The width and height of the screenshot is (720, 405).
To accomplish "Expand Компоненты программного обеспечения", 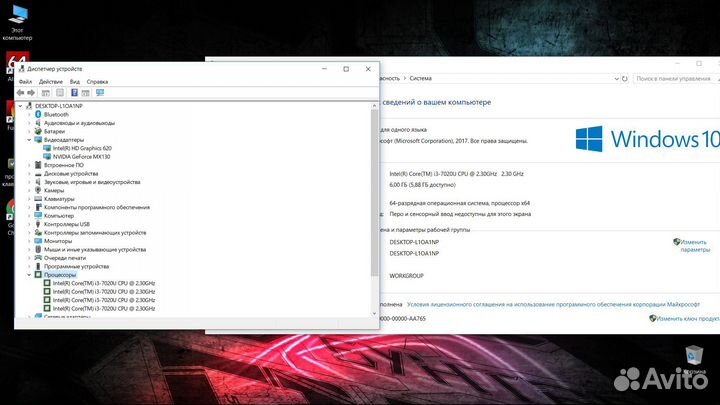I will point(29,207).
